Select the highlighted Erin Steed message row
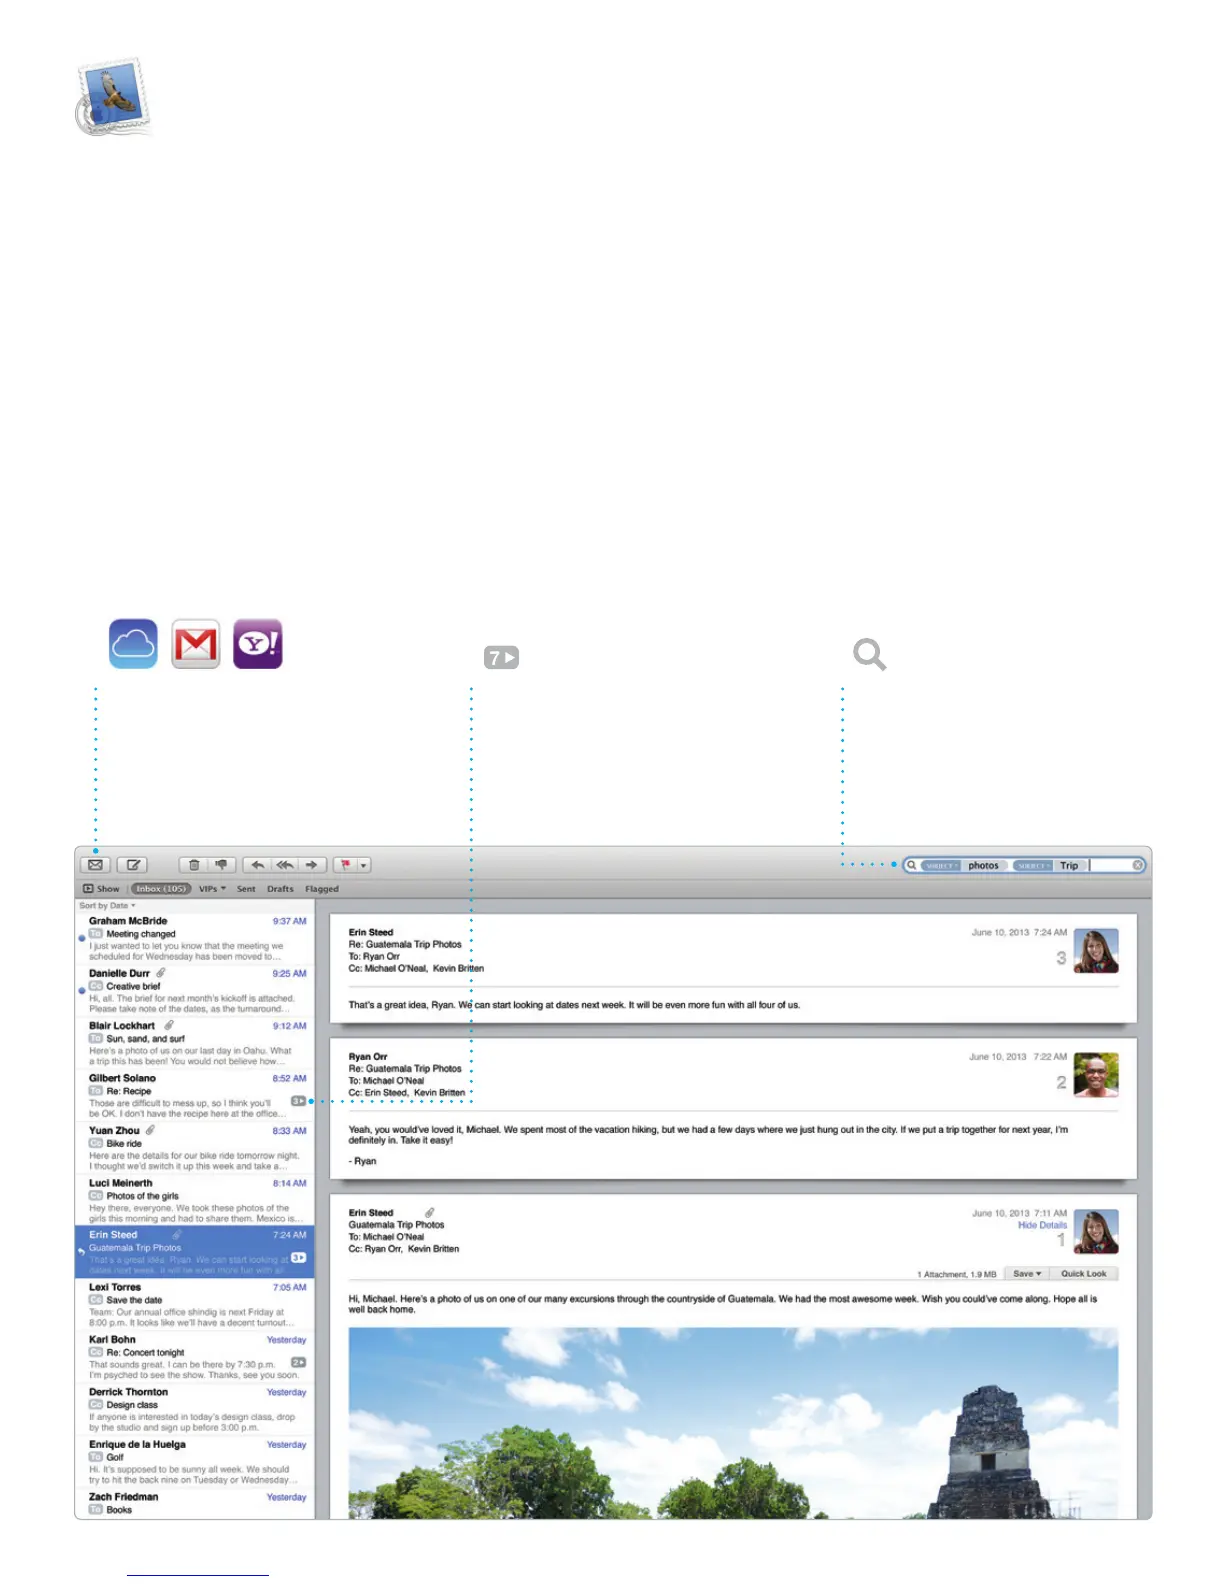The height and width of the screenshot is (1584, 1224). [x=195, y=1252]
